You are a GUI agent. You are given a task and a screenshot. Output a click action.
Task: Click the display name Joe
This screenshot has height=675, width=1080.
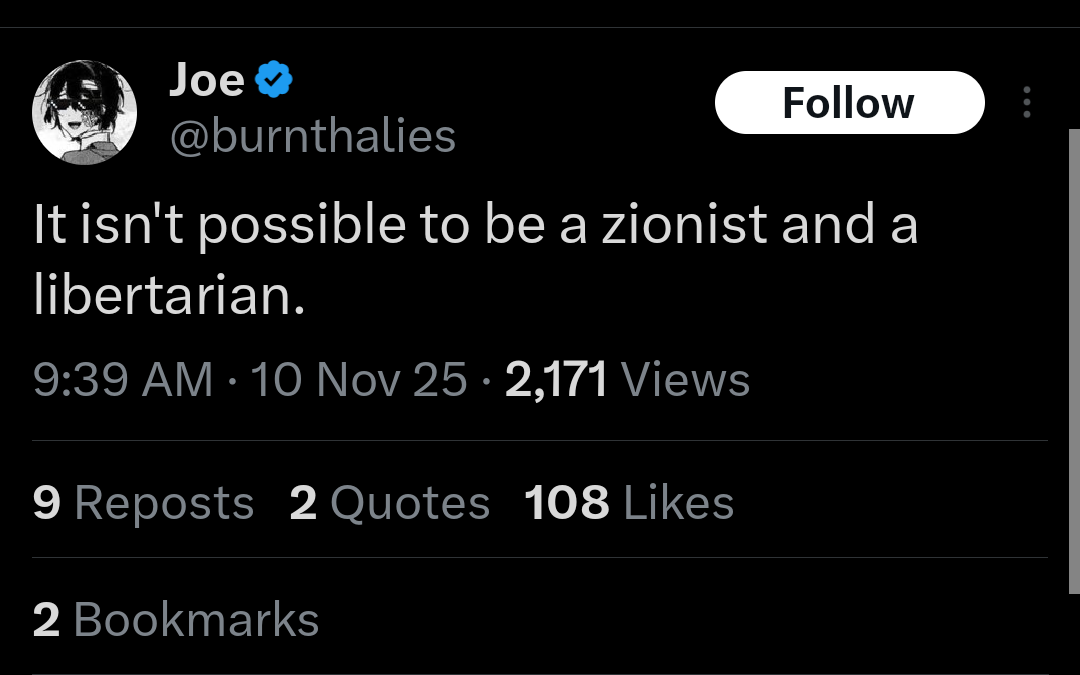(207, 80)
